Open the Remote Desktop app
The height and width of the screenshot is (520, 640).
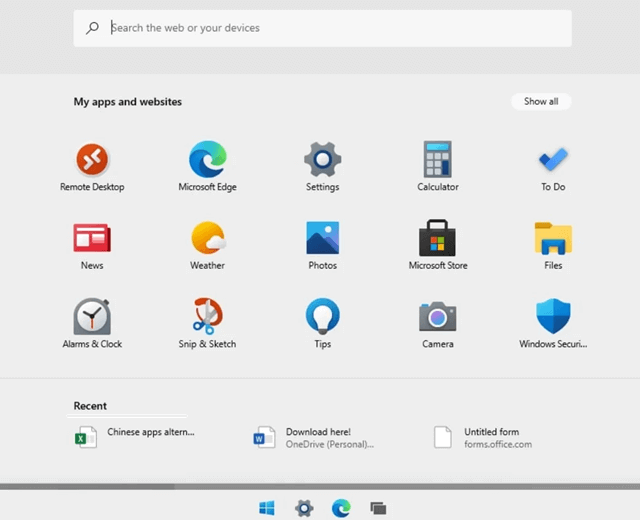click(x=92, y=167)
